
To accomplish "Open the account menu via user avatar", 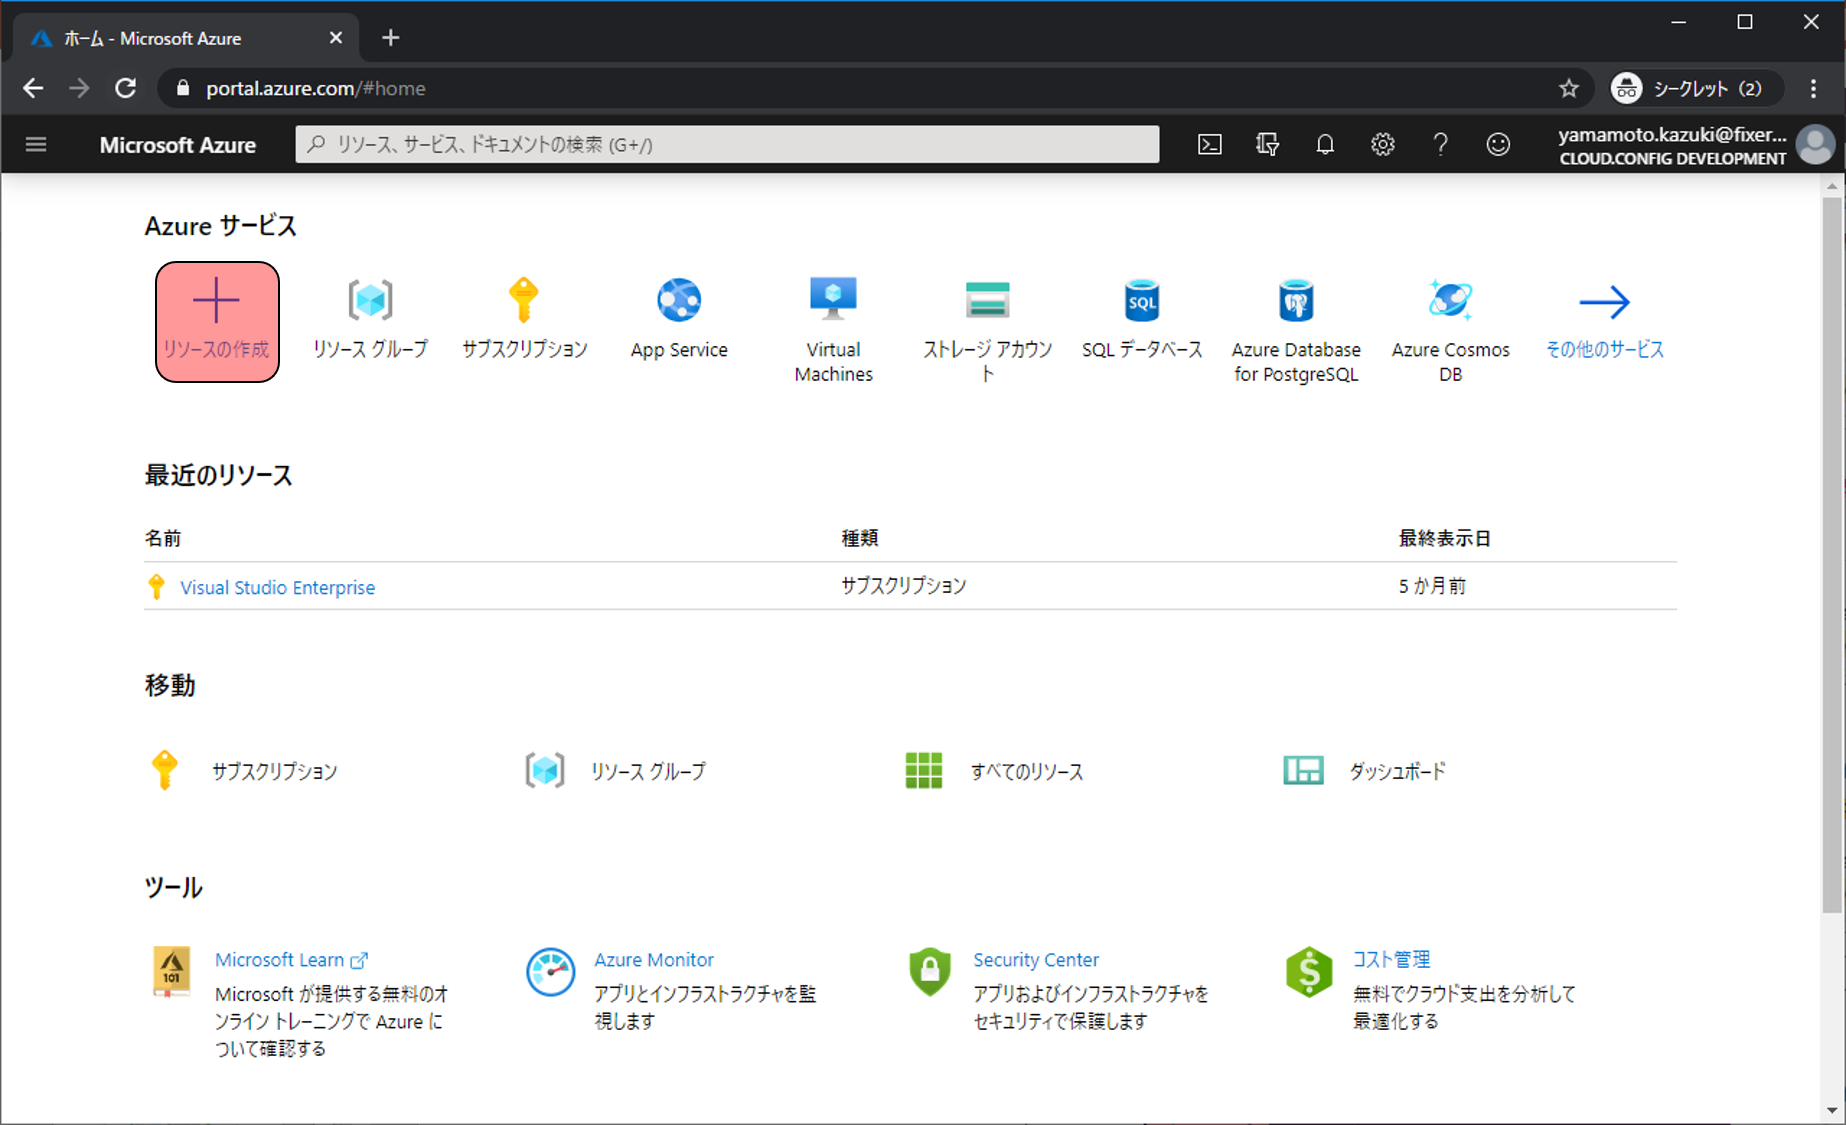I will coord(1815,145).
